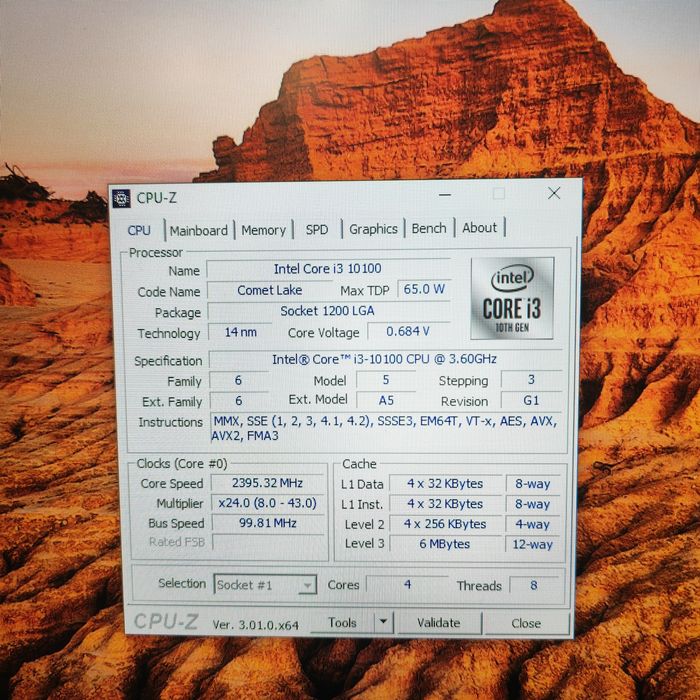Click the Validate button
Viewport: 700px width, 700px height.
click(439, 622)
